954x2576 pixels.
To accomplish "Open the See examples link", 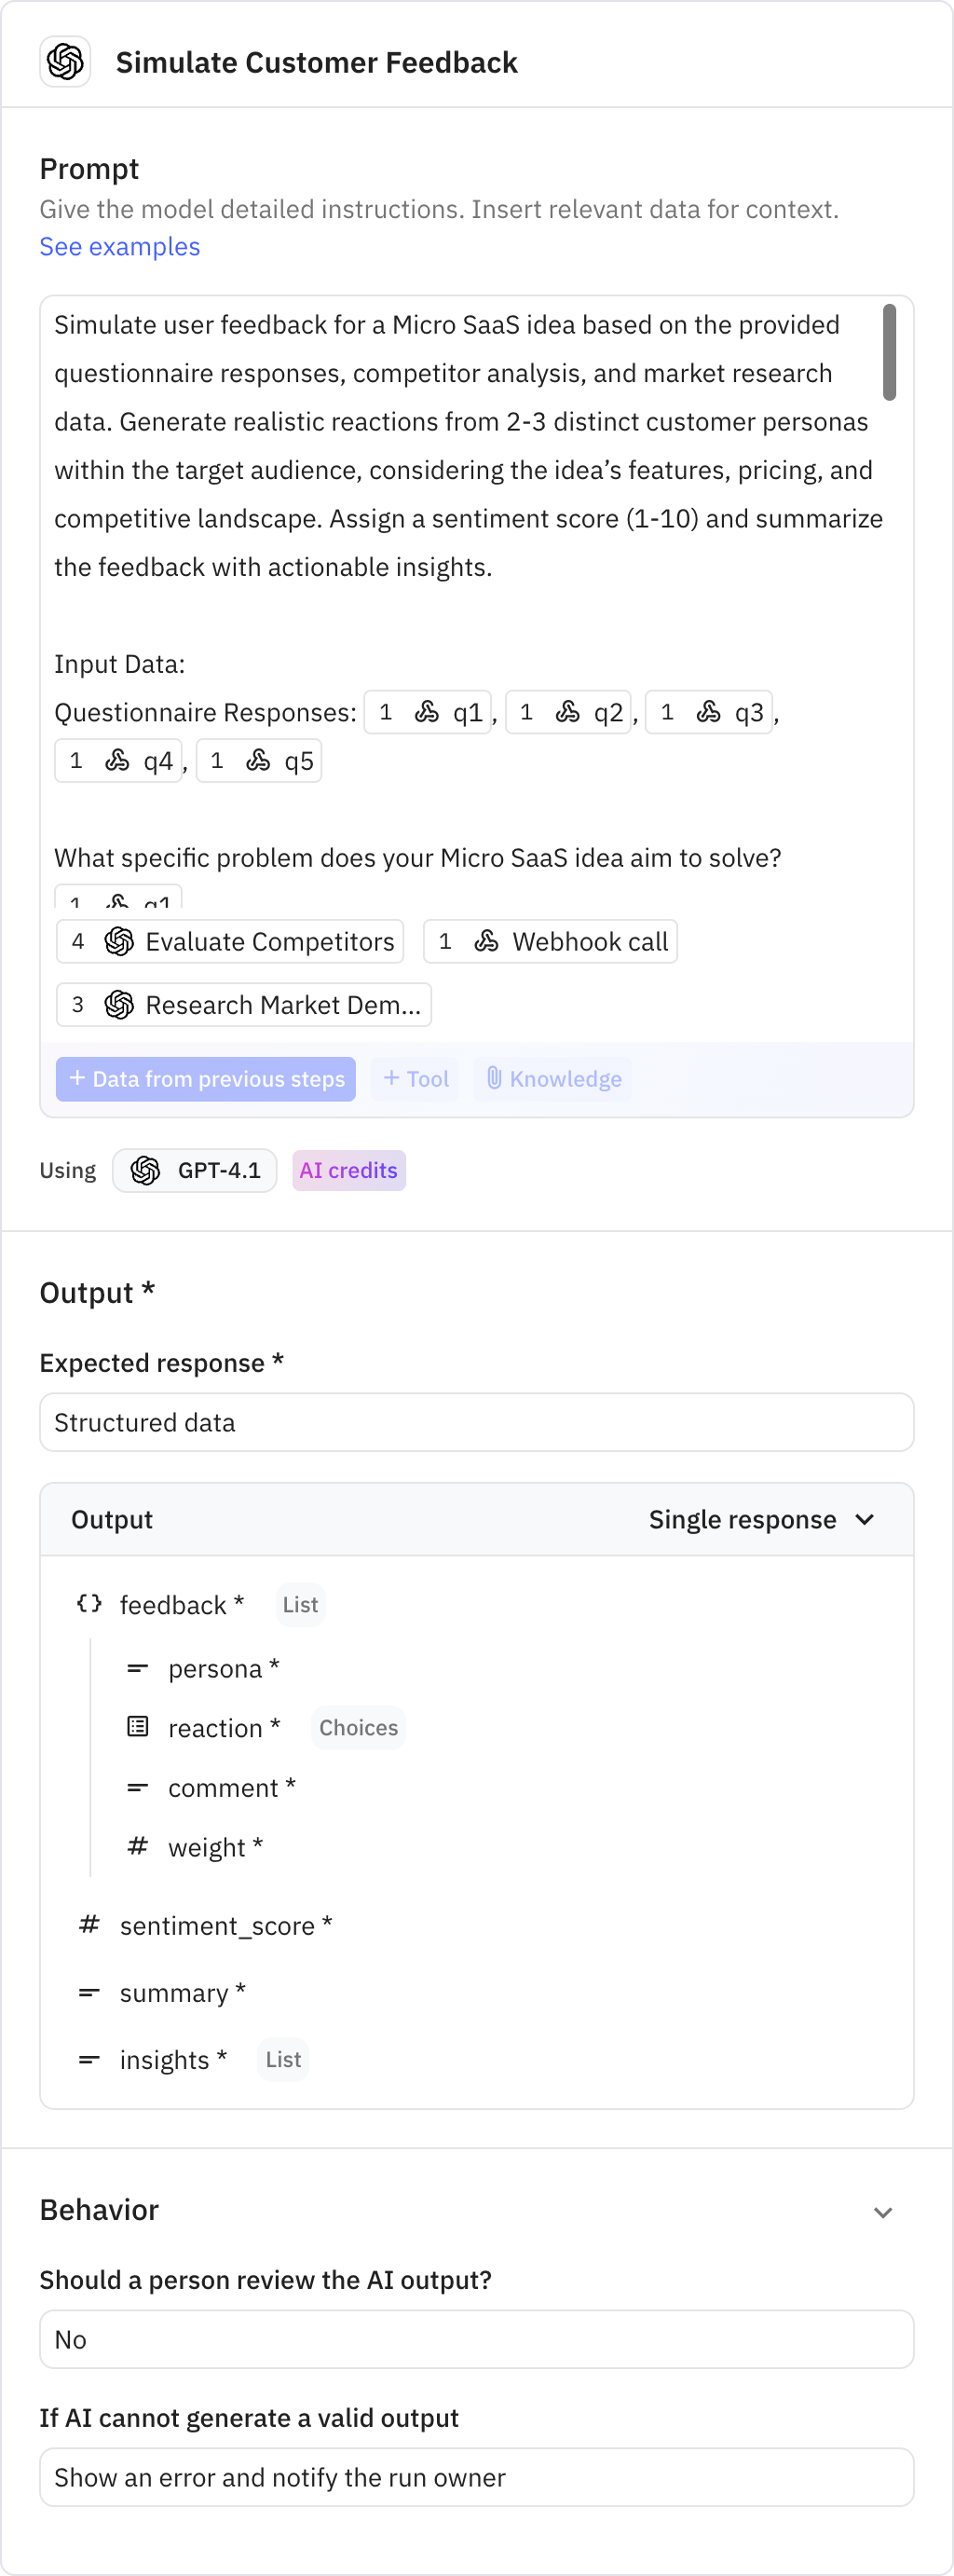I will click(119, 246).
